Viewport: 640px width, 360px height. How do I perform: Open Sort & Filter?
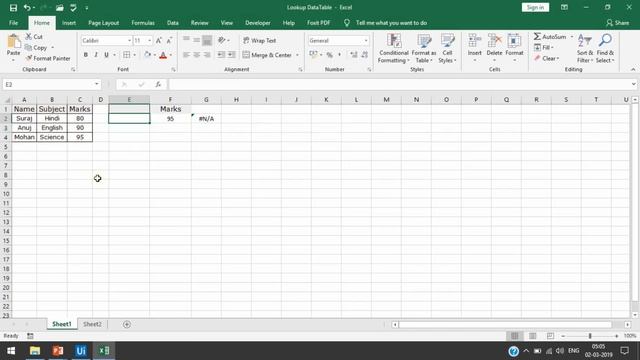(x=585, y=49)
